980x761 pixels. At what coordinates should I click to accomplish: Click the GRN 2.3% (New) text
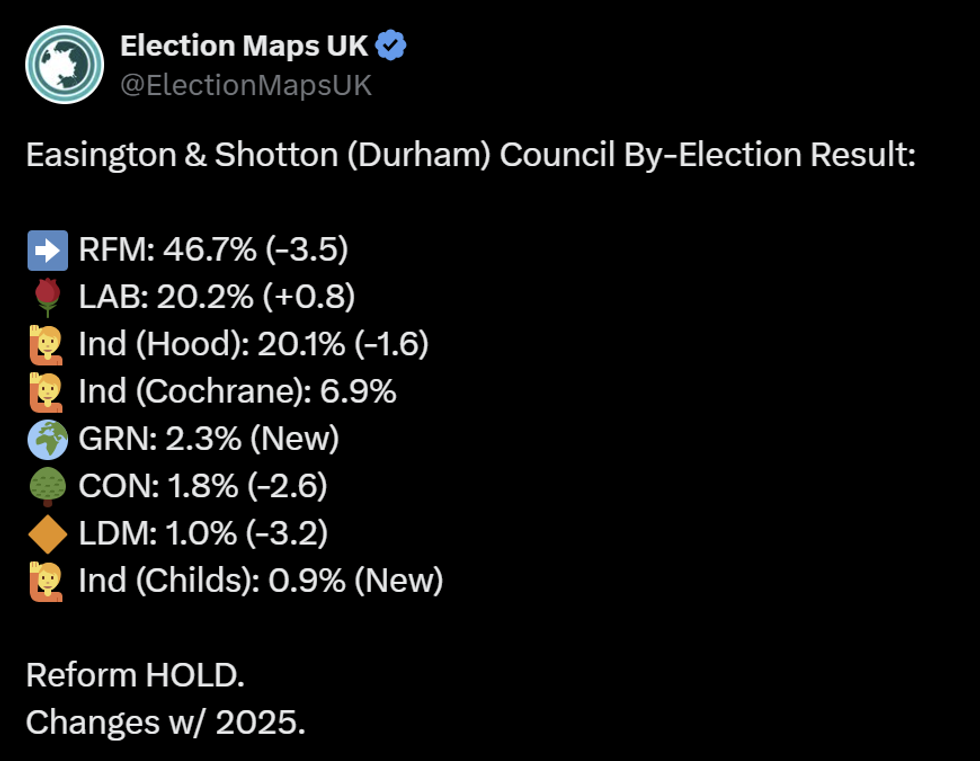point(209,438)
